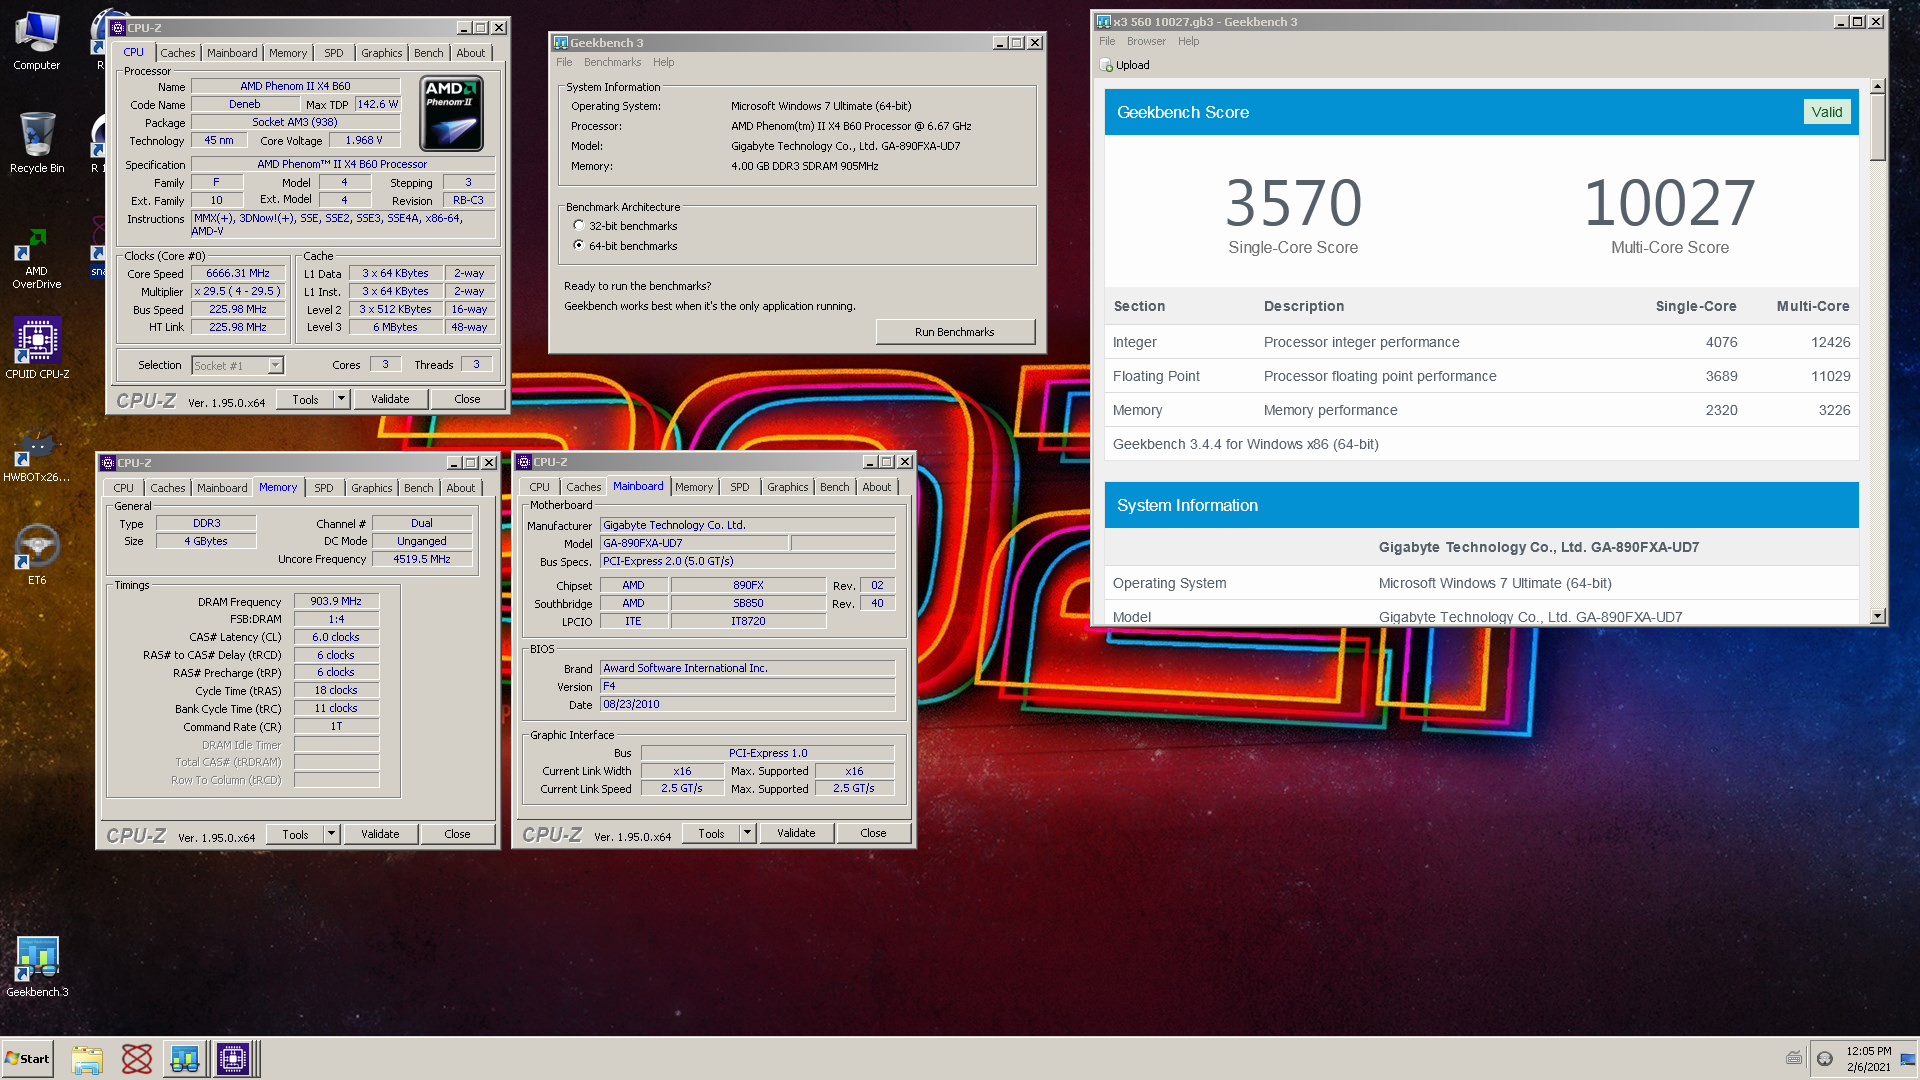
Task: Click Tools button in Mainboard CPU-Z
Action: pyautogui.click(x=711, y=833)
